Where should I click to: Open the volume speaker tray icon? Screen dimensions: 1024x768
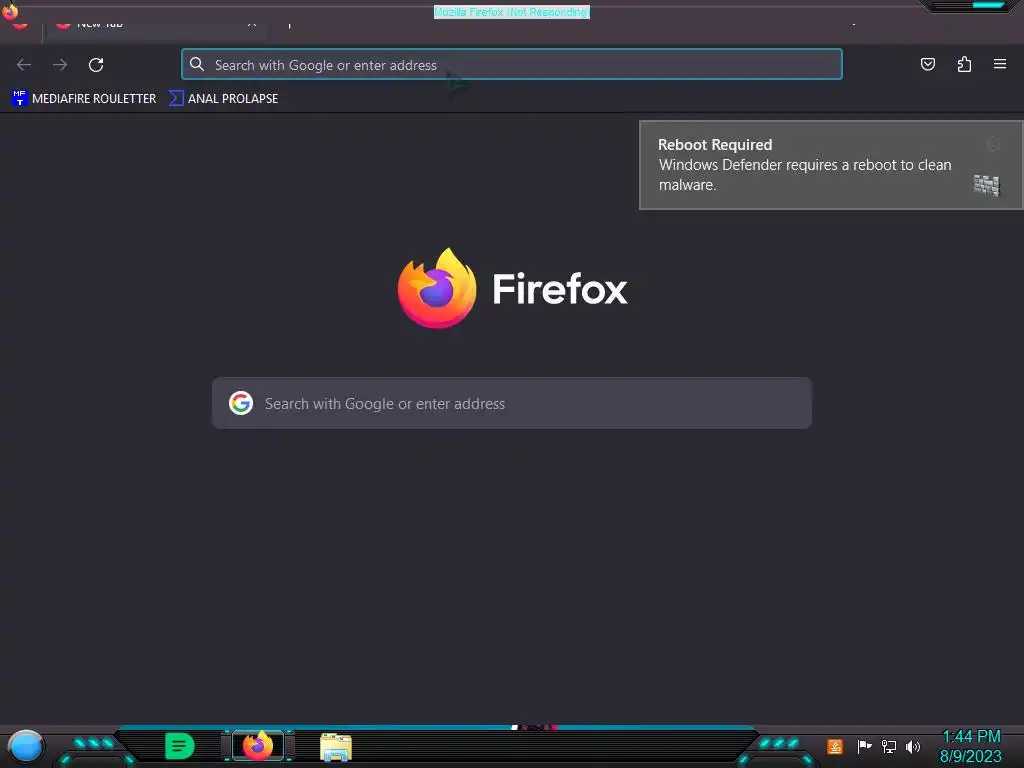click(913, 746)
